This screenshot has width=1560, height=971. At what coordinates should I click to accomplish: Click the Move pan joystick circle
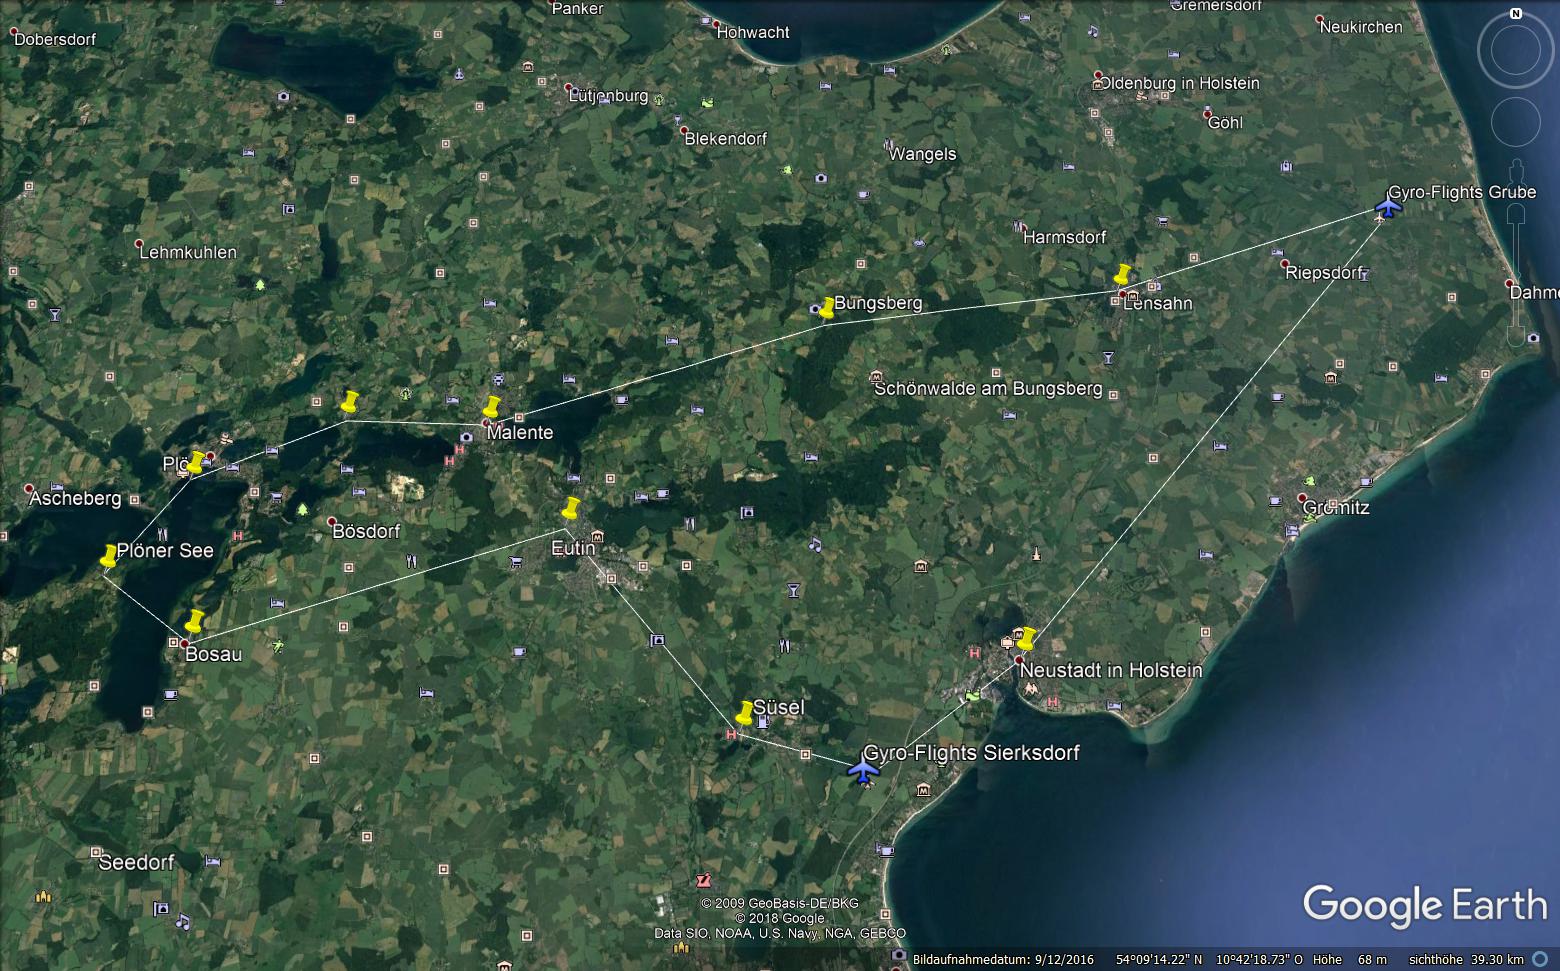pyautogui.click(x=1516, y=122)
